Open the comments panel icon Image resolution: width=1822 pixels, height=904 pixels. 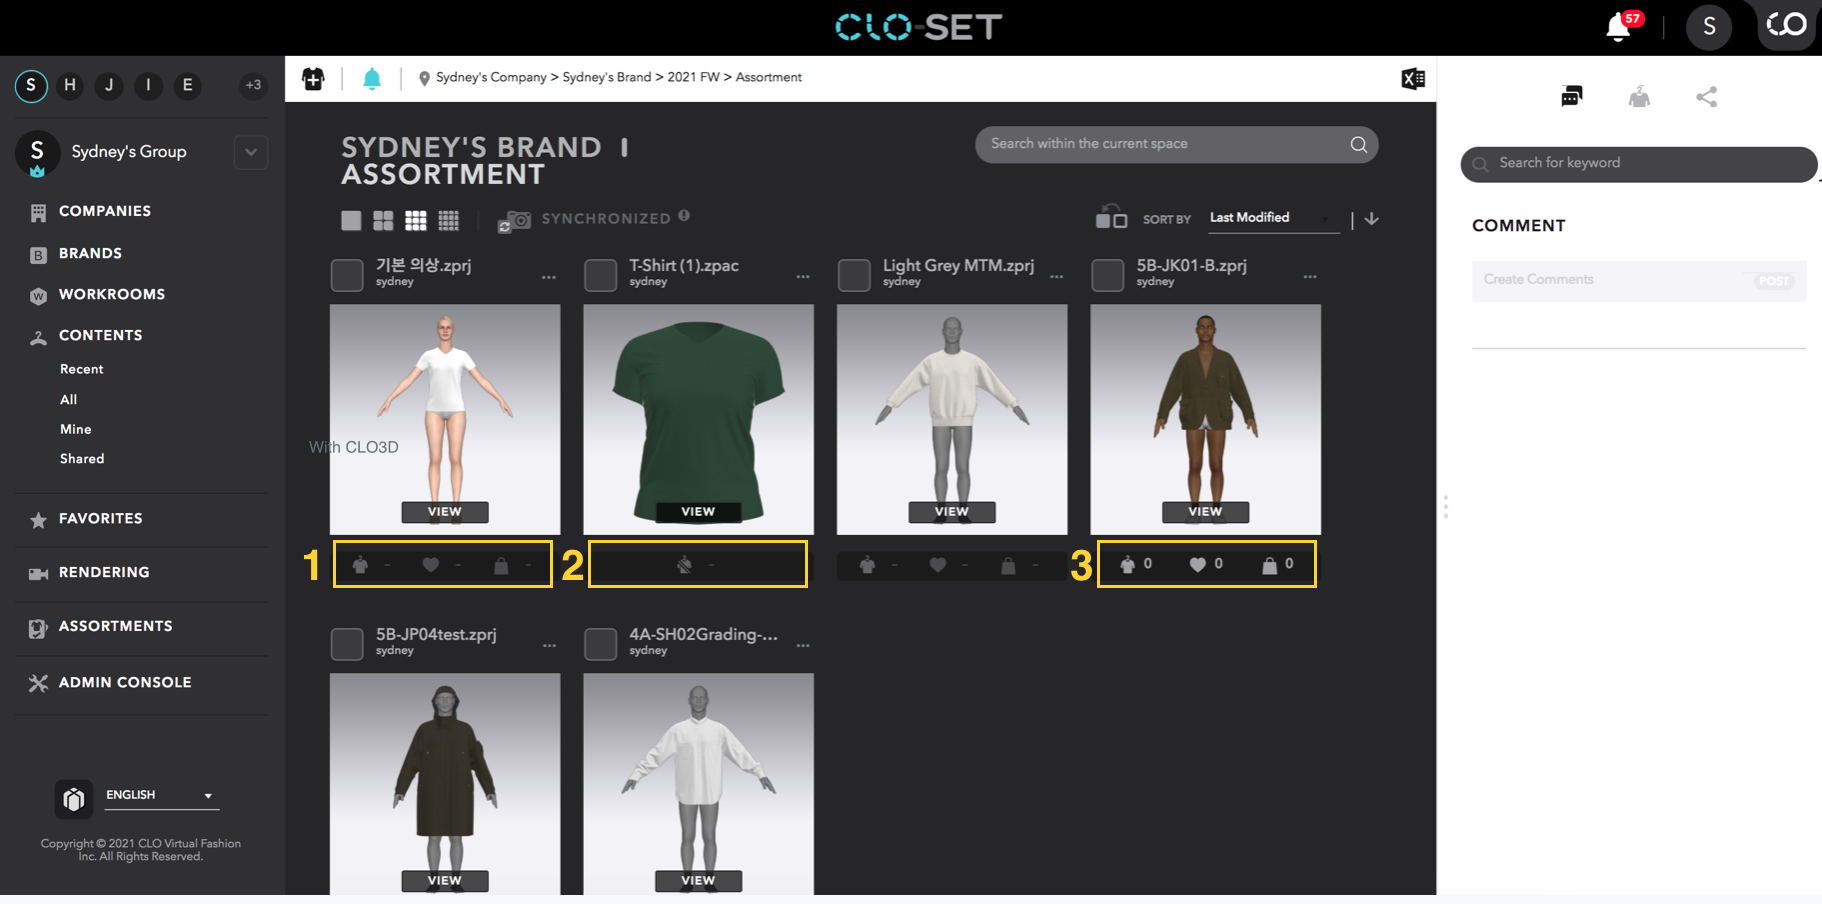1571,96
